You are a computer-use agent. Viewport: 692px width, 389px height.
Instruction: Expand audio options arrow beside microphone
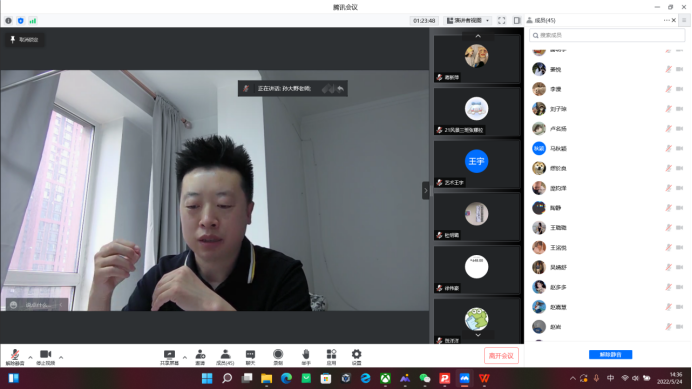[x=30, y=357]
